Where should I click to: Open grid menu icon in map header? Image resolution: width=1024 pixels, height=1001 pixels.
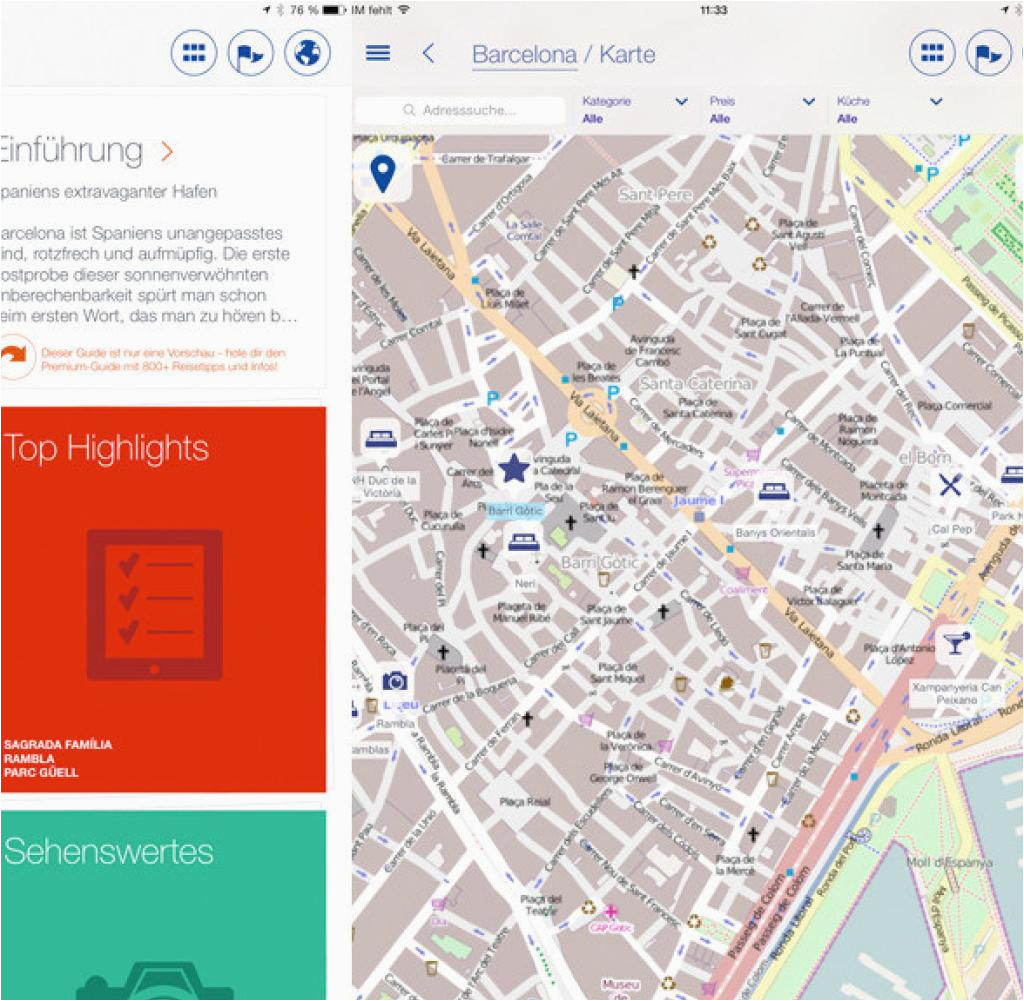tap(932, 53)
